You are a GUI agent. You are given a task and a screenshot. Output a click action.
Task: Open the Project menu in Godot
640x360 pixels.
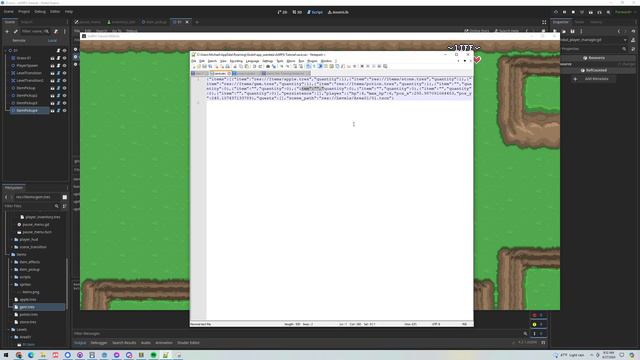click(x=24, y=12)
